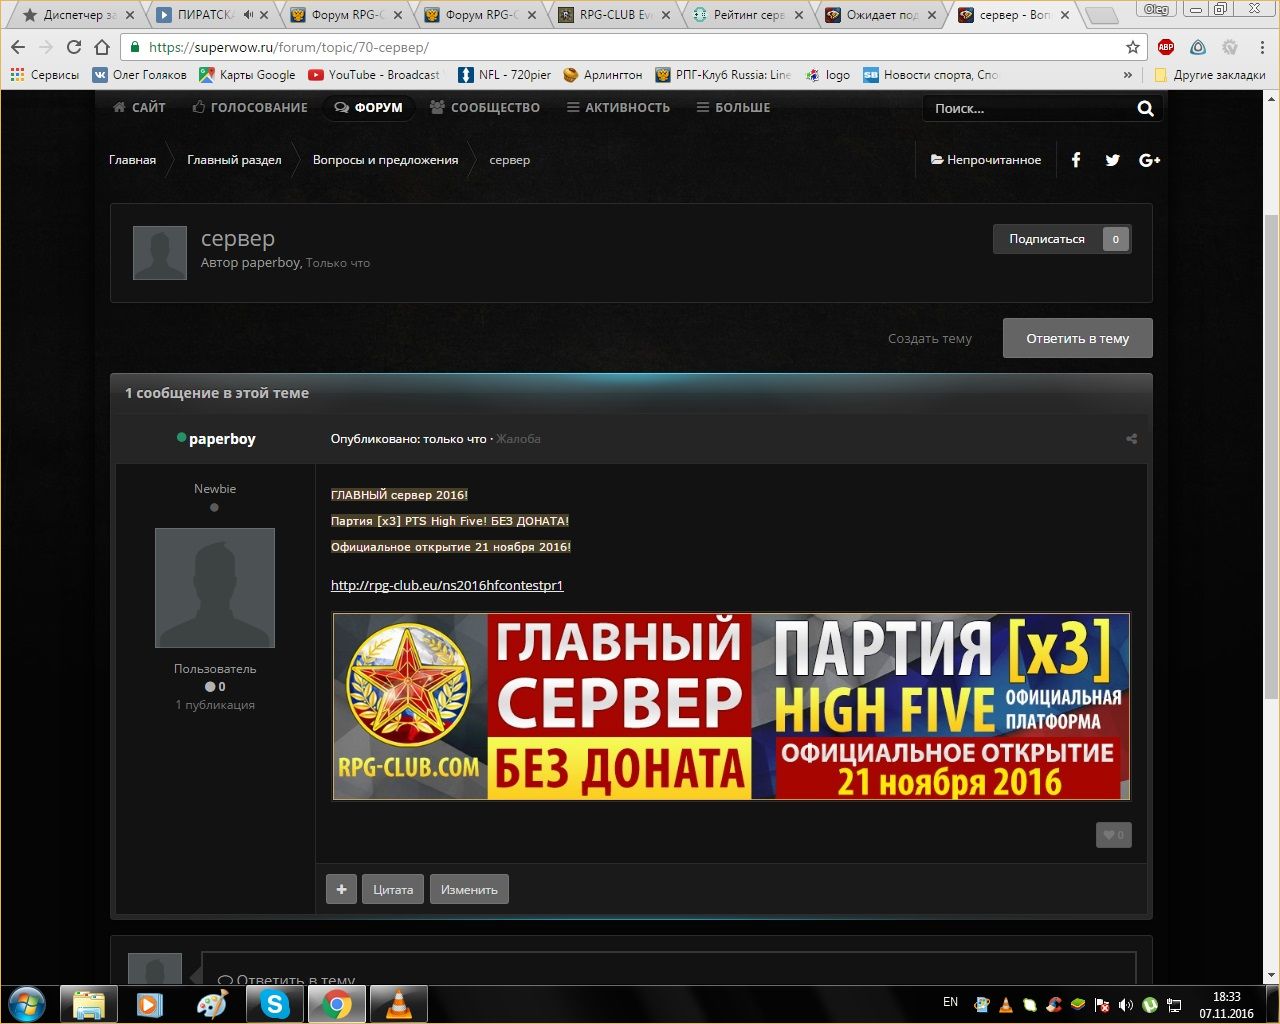Viewport: 1280px width, 1024px height.
Task: Open Chrome from the taskbar
Action: tap(336, 1004)
